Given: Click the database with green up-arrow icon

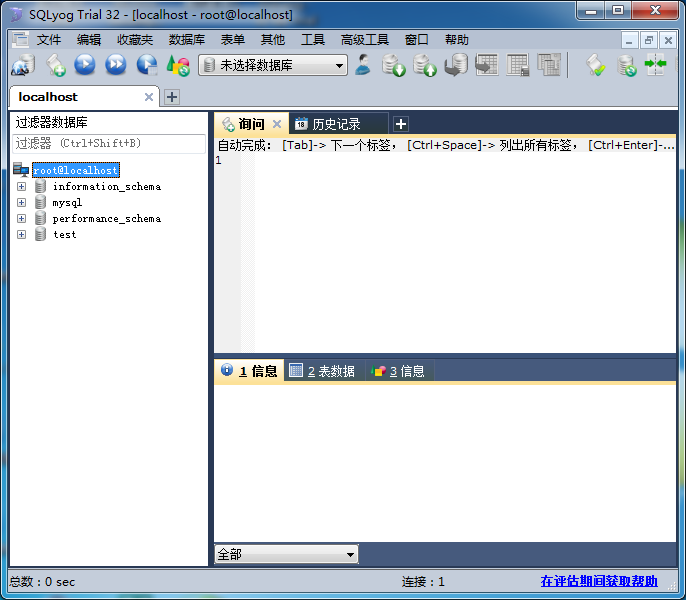Looking at the screenshot, I should tap(425, 65).
